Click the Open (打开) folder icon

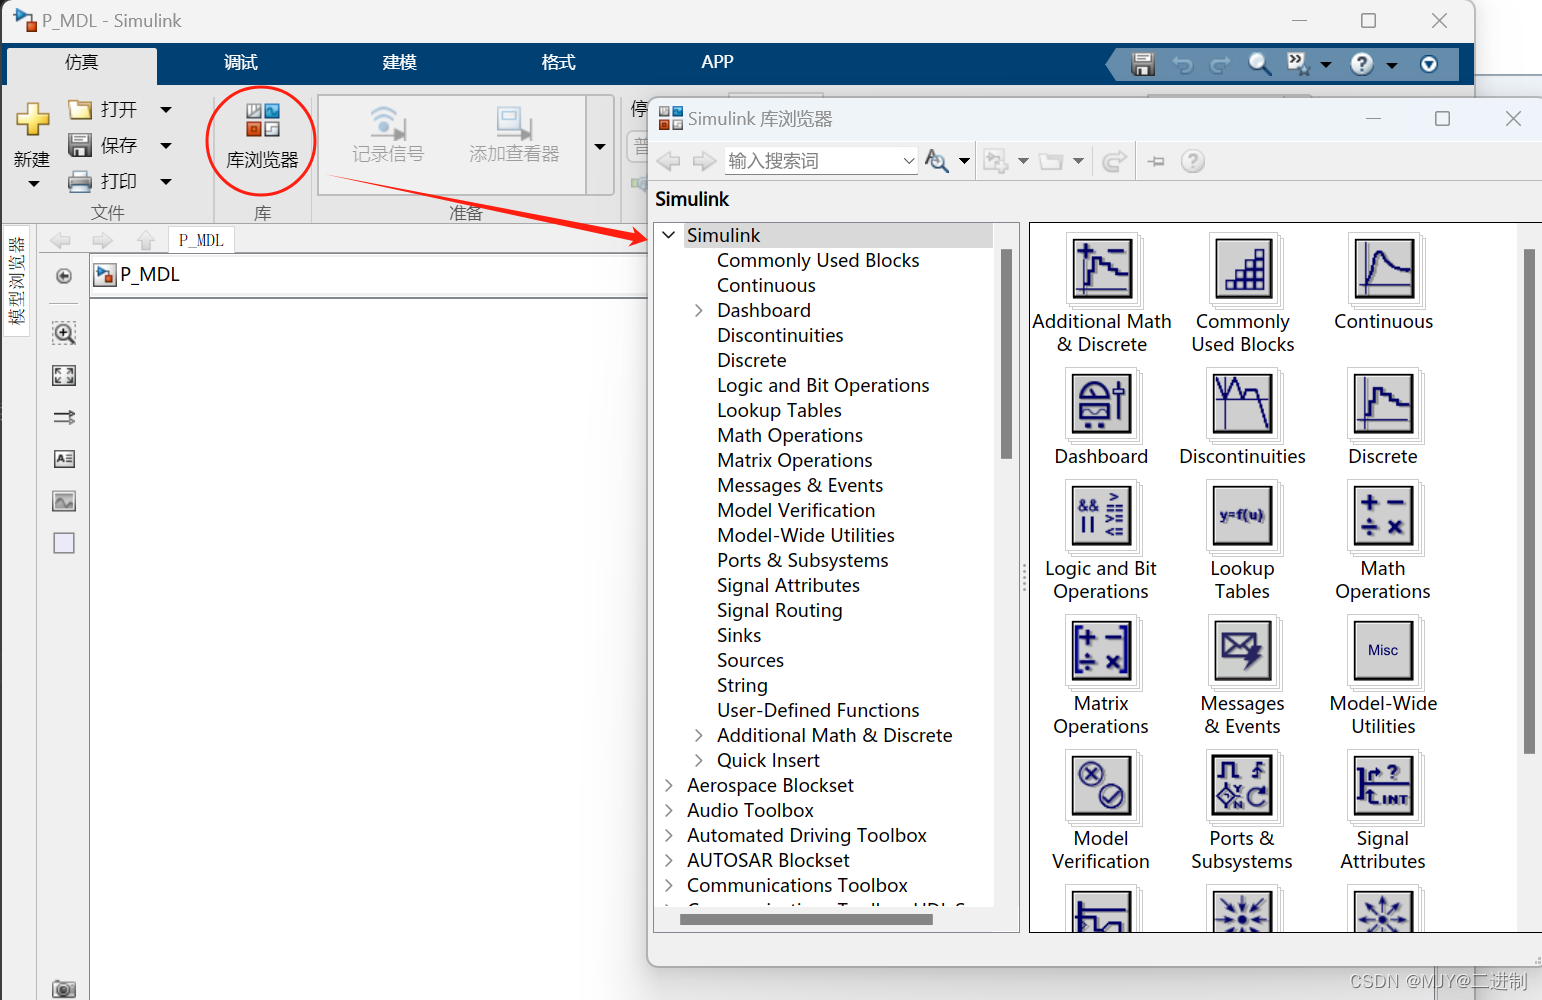(x=80, y=109)
